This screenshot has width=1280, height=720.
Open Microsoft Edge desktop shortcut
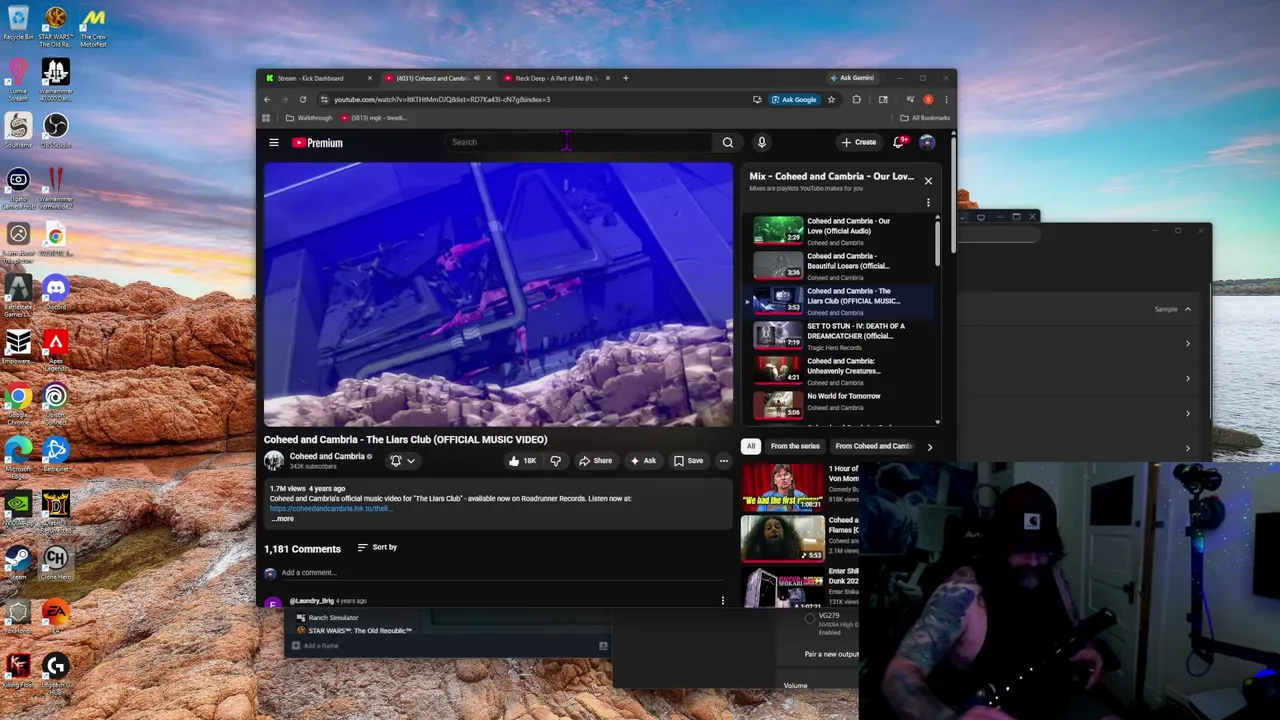(x=18, y=456)
